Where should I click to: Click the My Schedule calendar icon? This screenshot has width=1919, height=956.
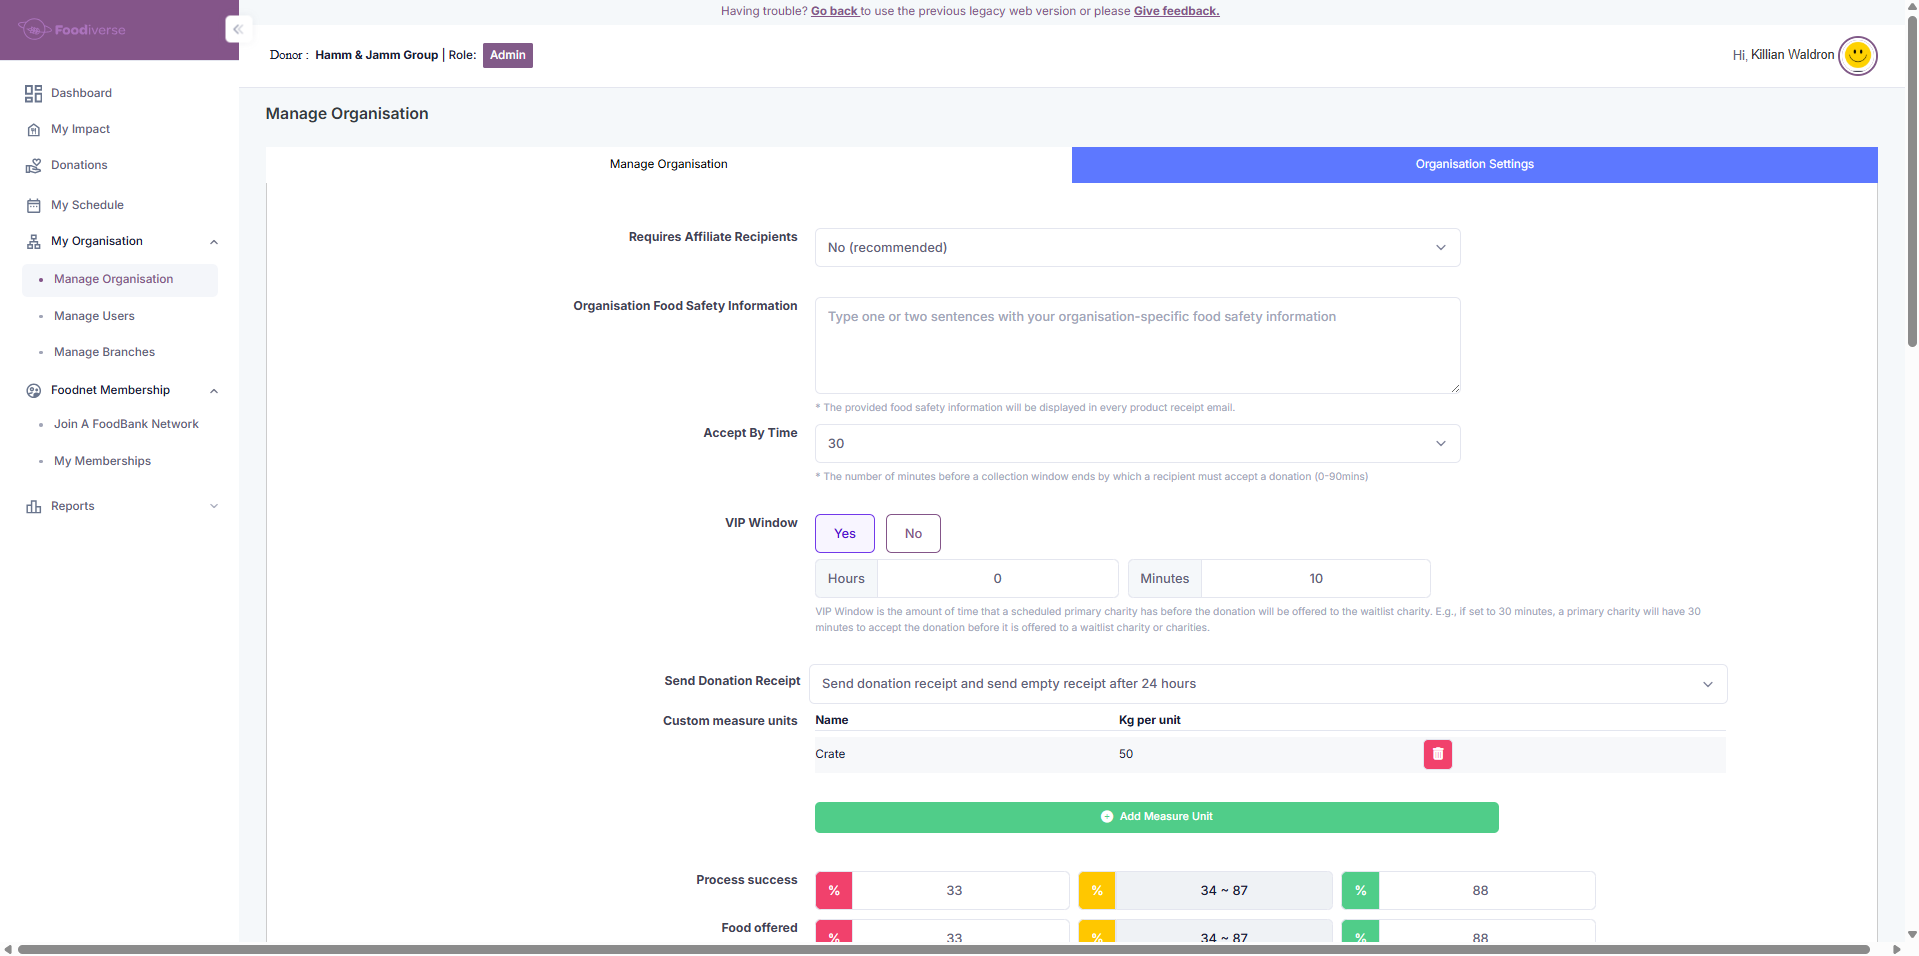[x=33, y=206]
